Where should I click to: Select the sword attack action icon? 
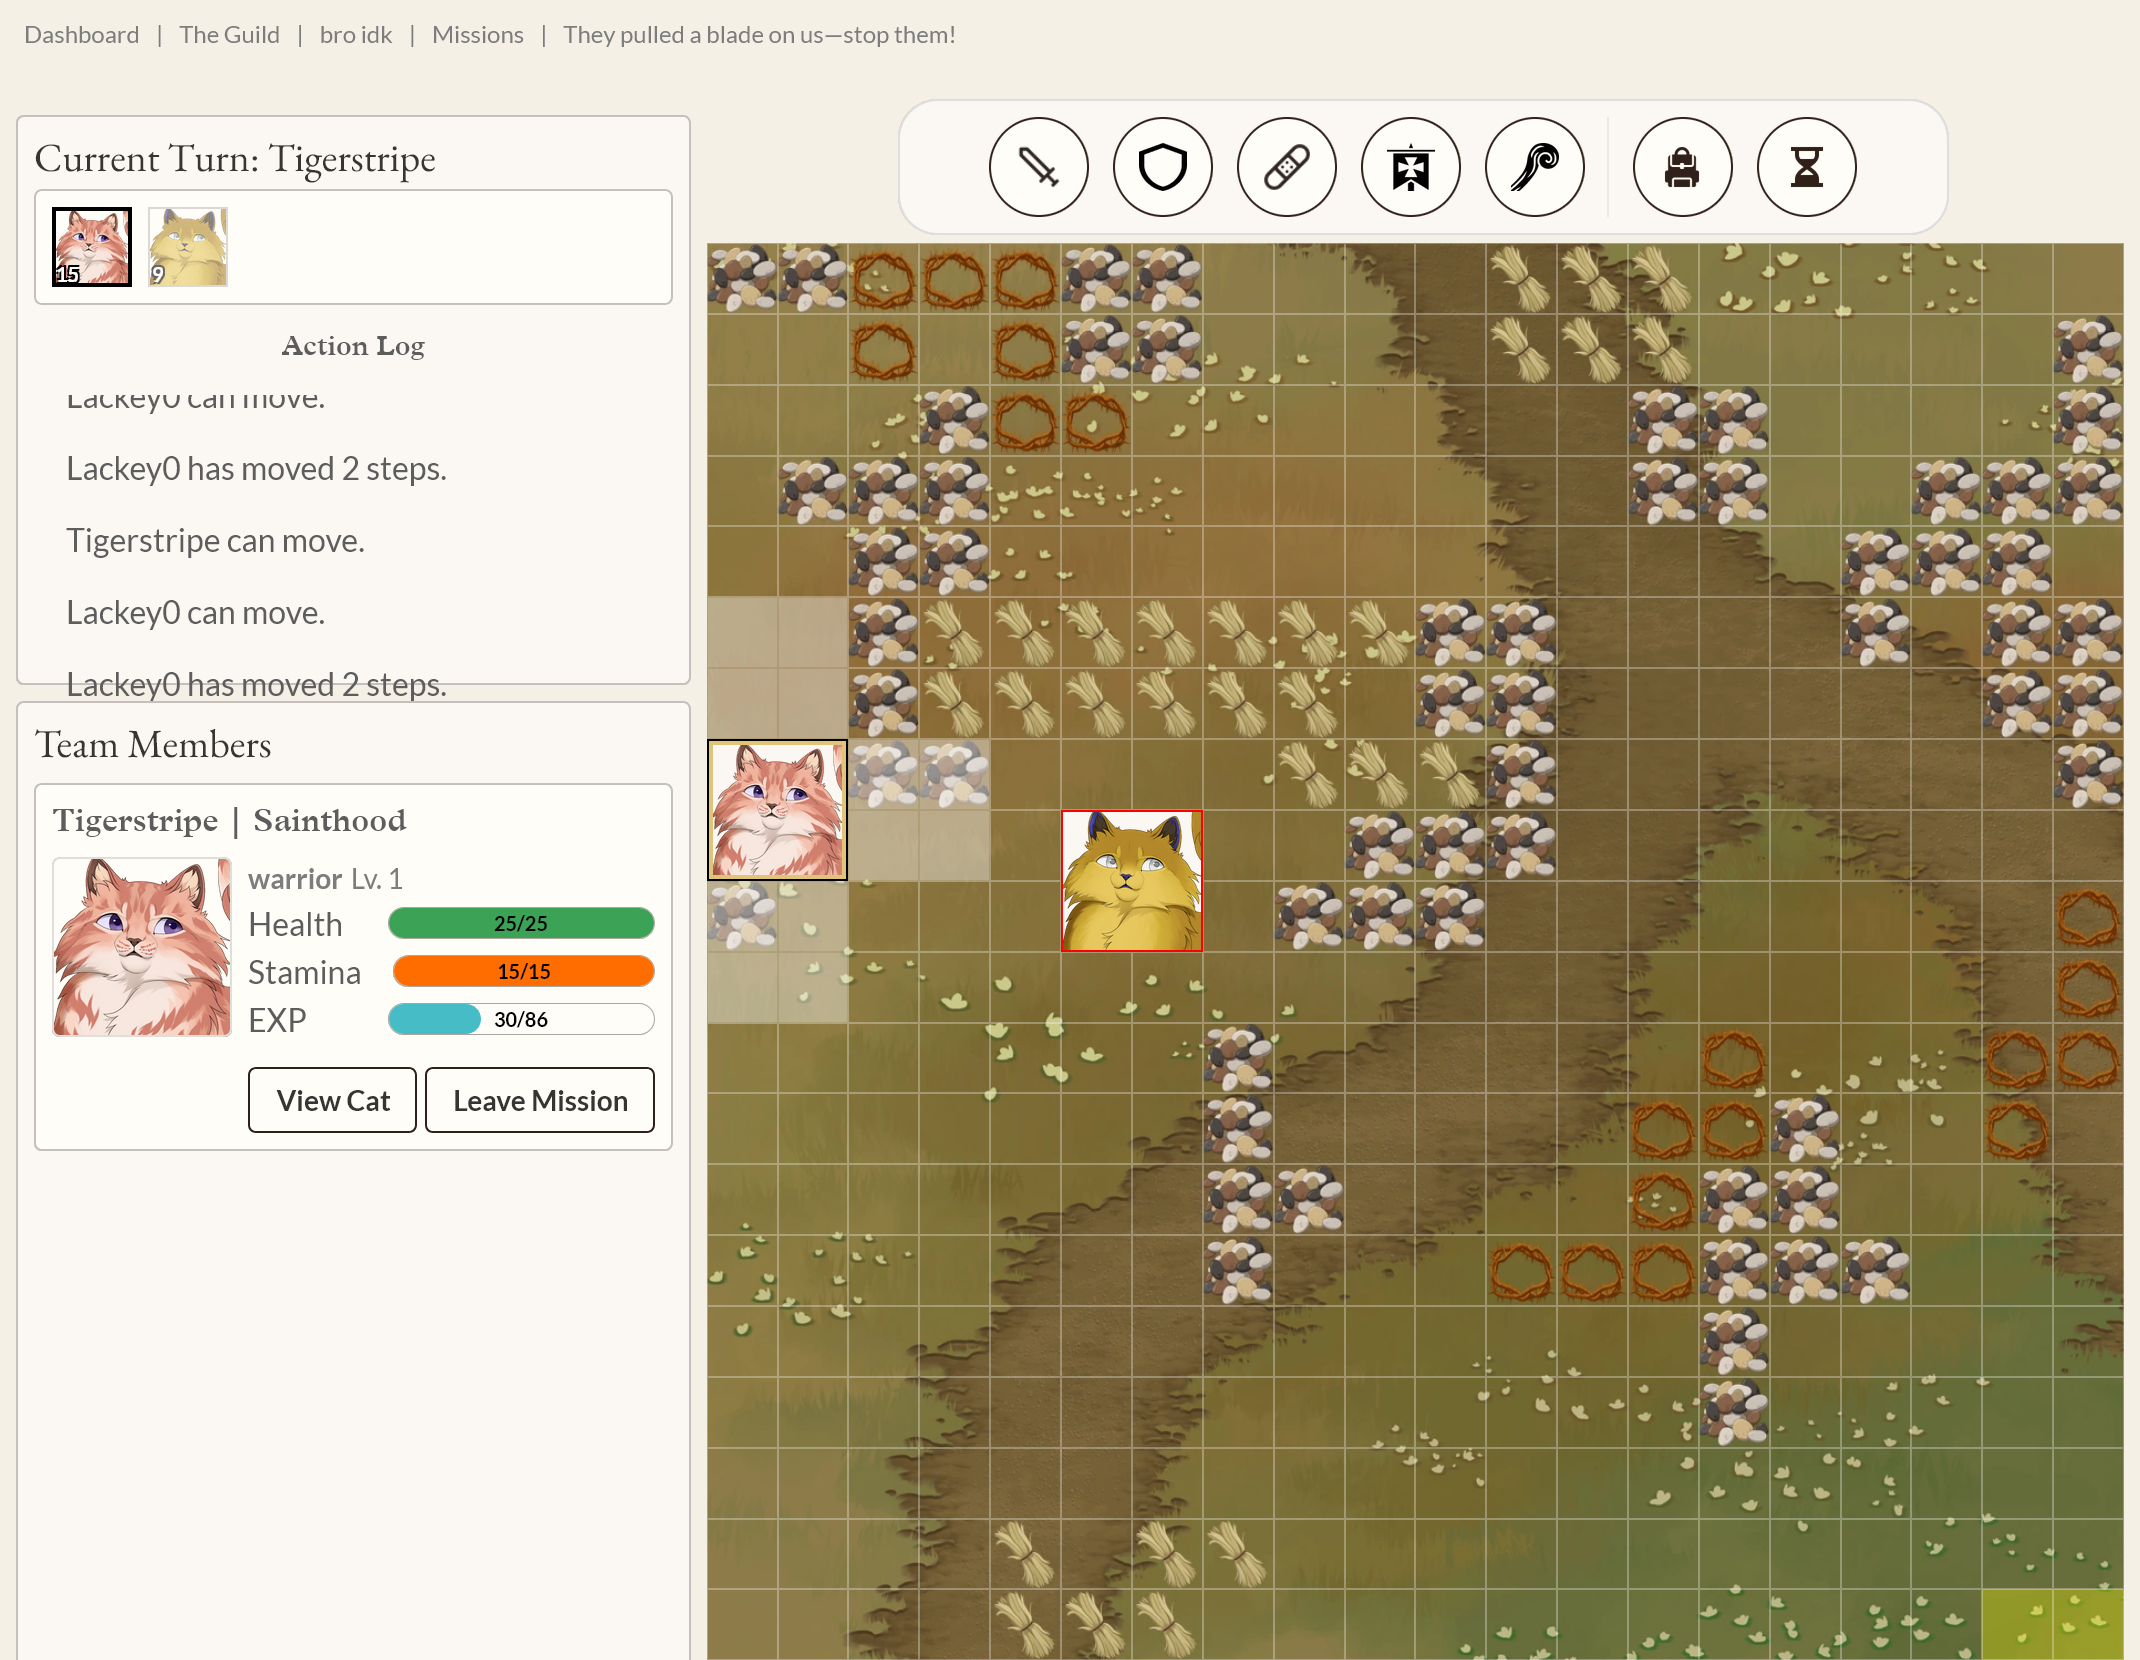pyautogui.click(x=1038, y=167)
